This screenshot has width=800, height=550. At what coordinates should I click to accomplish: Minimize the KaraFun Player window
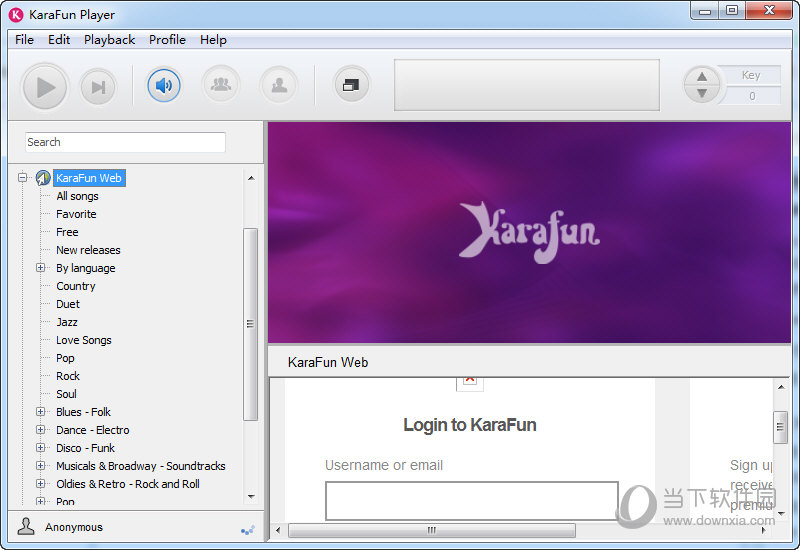pos(705,11)
